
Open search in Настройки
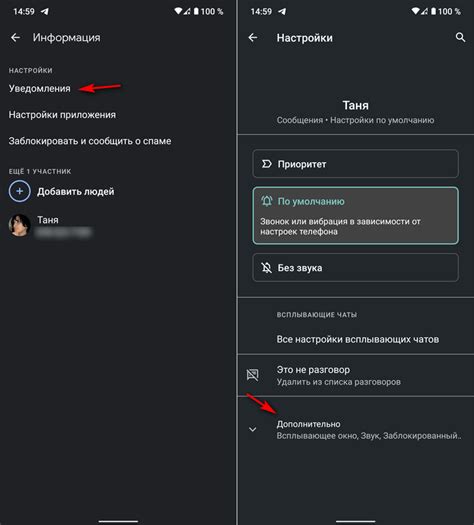click(460, 38)
